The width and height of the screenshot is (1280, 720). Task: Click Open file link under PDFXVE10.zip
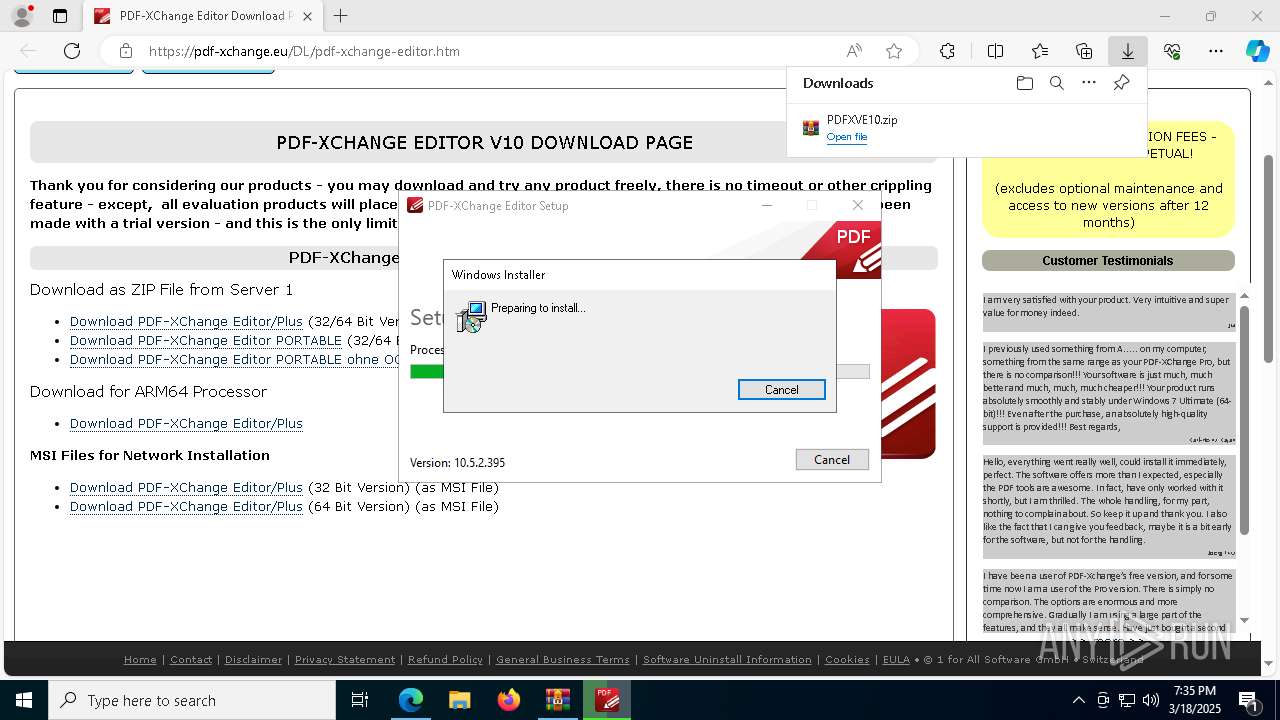[847, 137]
